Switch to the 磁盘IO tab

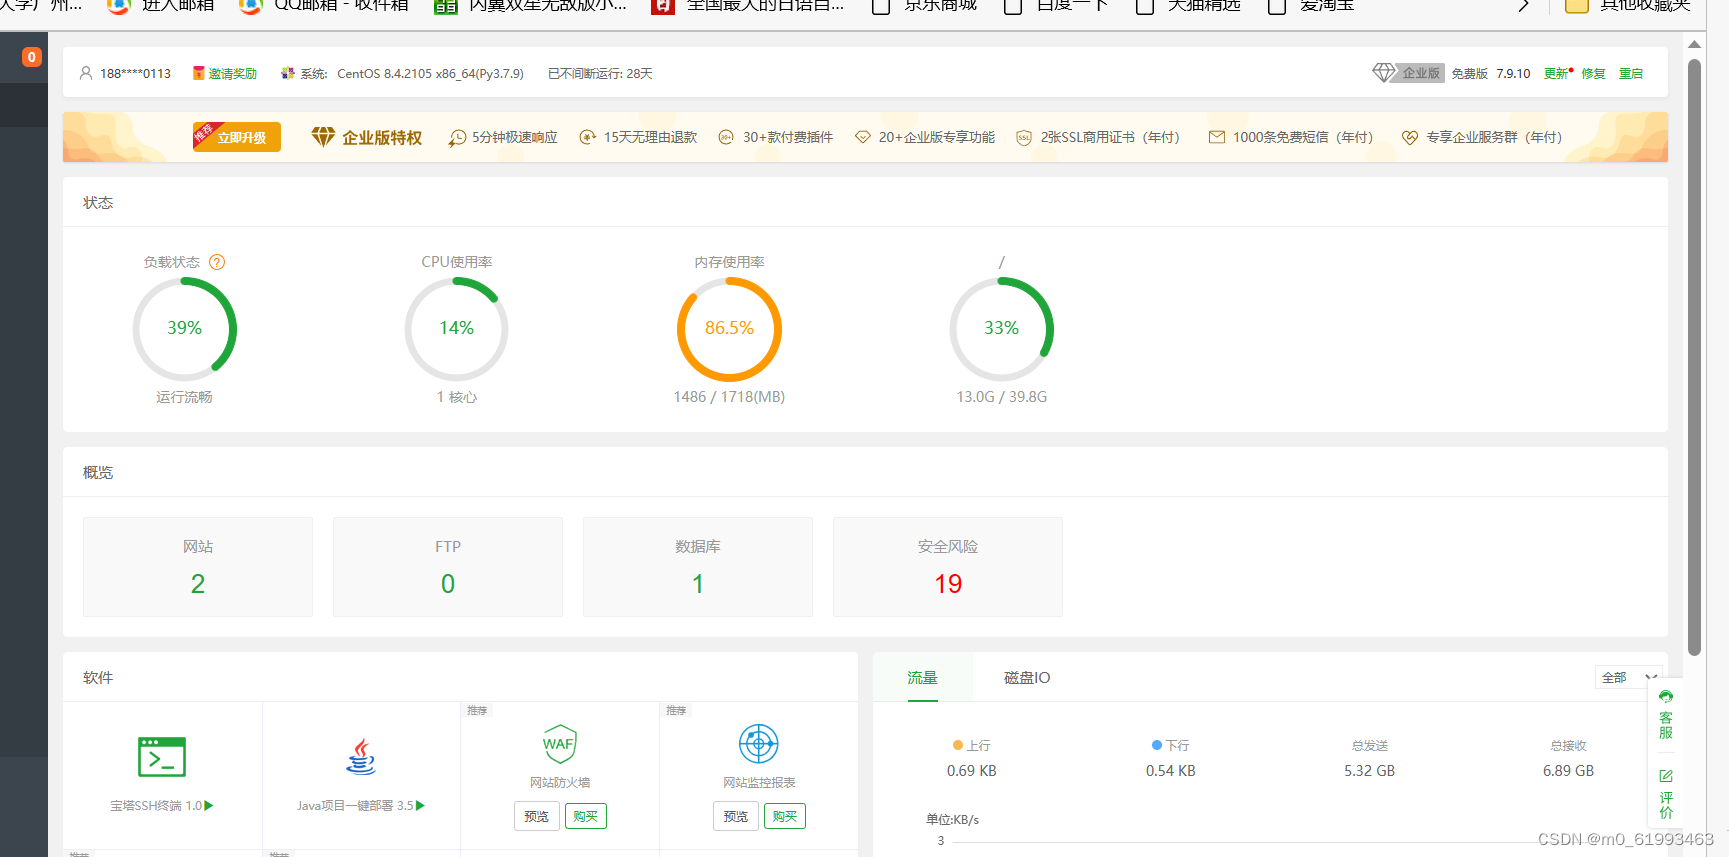pos(1027,677)
